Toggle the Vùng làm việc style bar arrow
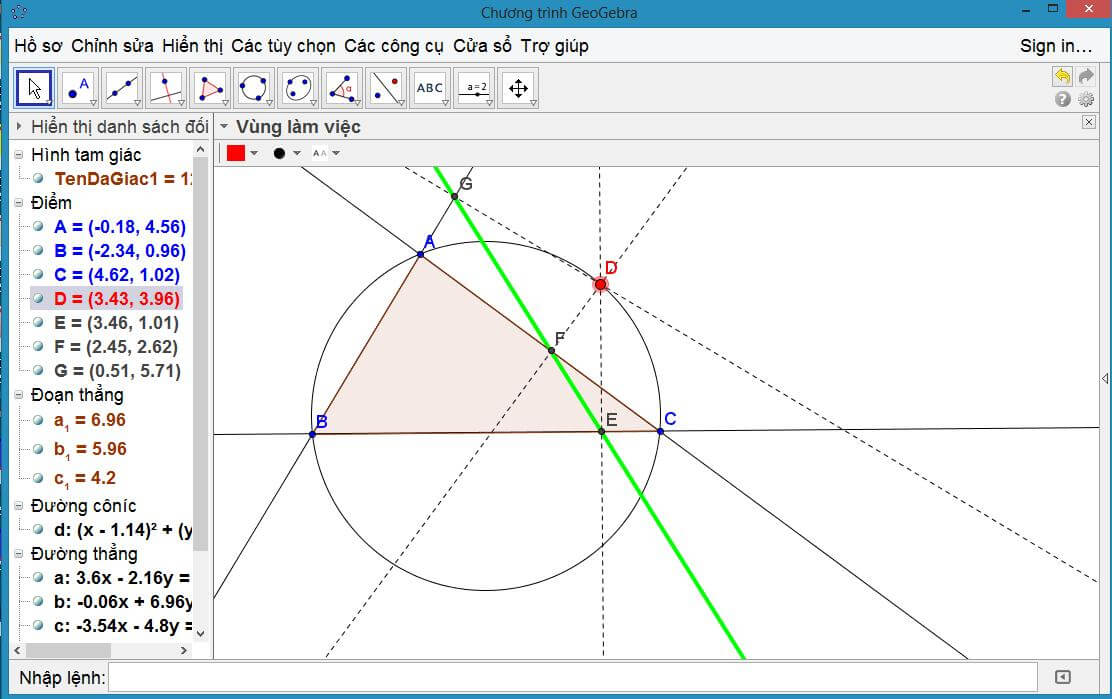Screen dimensions: 1112x699 224,127
